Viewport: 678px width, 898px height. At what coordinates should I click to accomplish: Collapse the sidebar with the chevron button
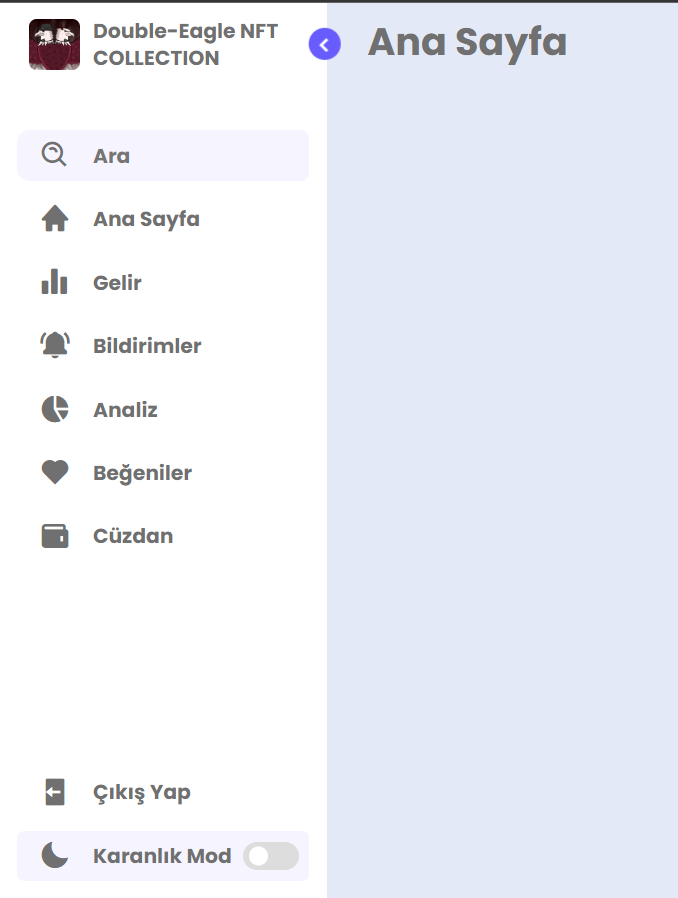(324, 44)
